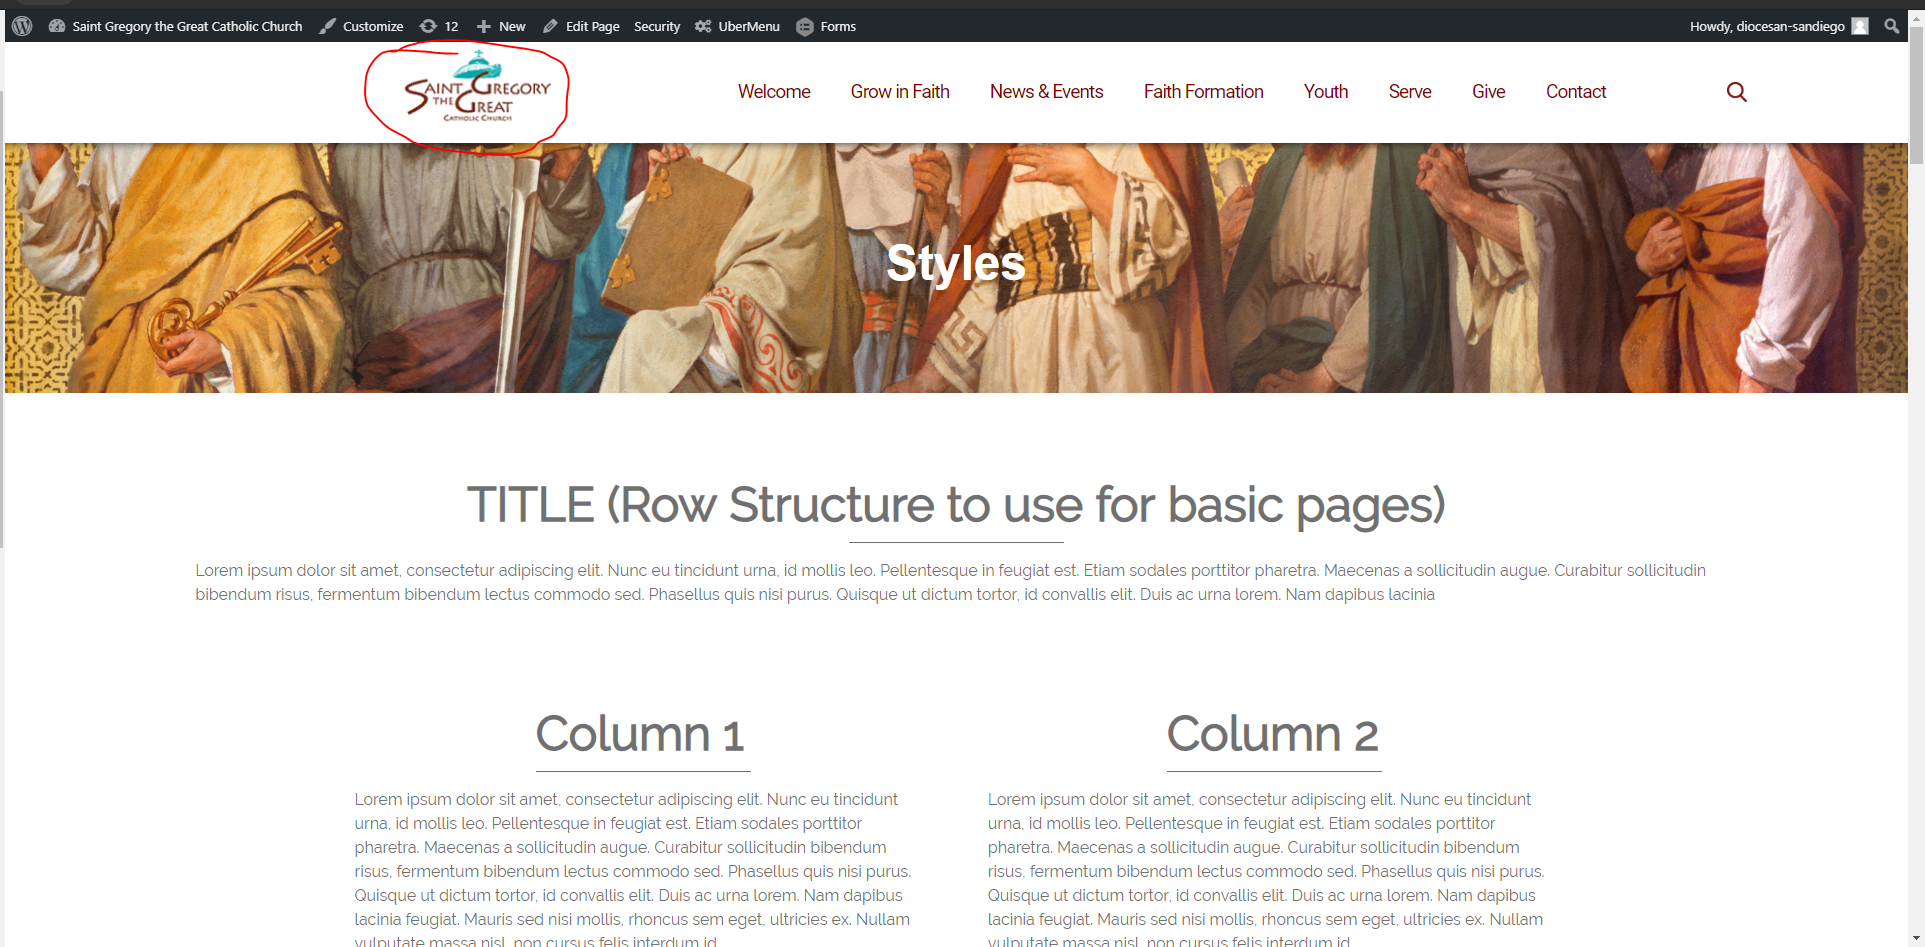This screenshot has width=1925, height=947.
Task: Click Security in the admin bar
Action: coord(656,26)
